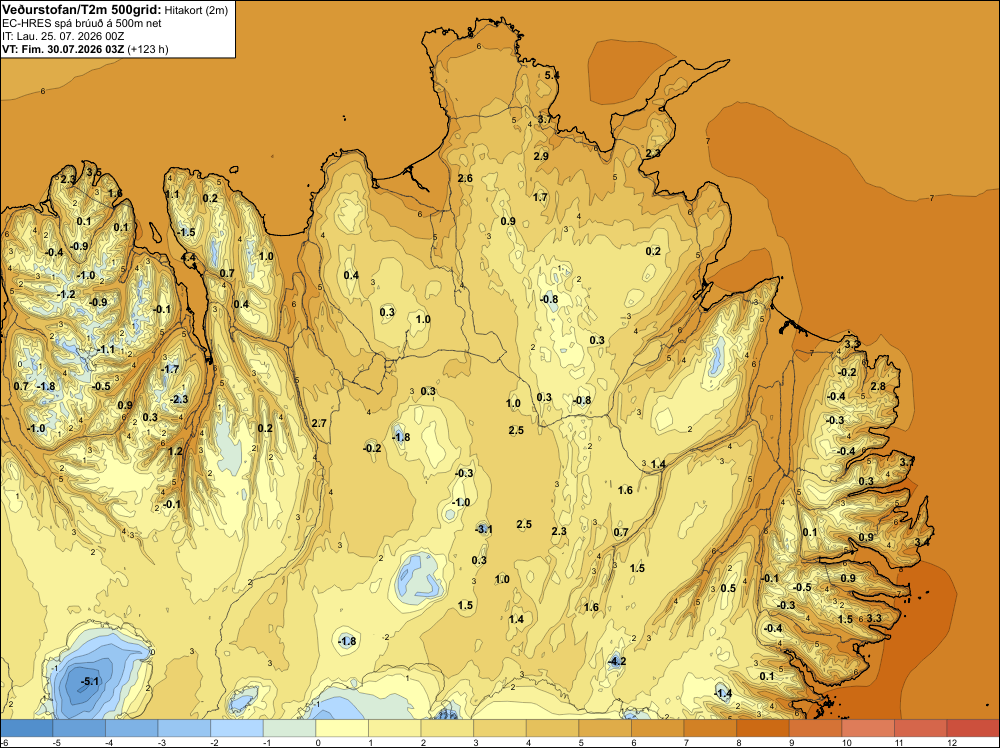Select the light yellow swatch between 0 and 1
The image size is (1000, 748).
click(342, 728)
